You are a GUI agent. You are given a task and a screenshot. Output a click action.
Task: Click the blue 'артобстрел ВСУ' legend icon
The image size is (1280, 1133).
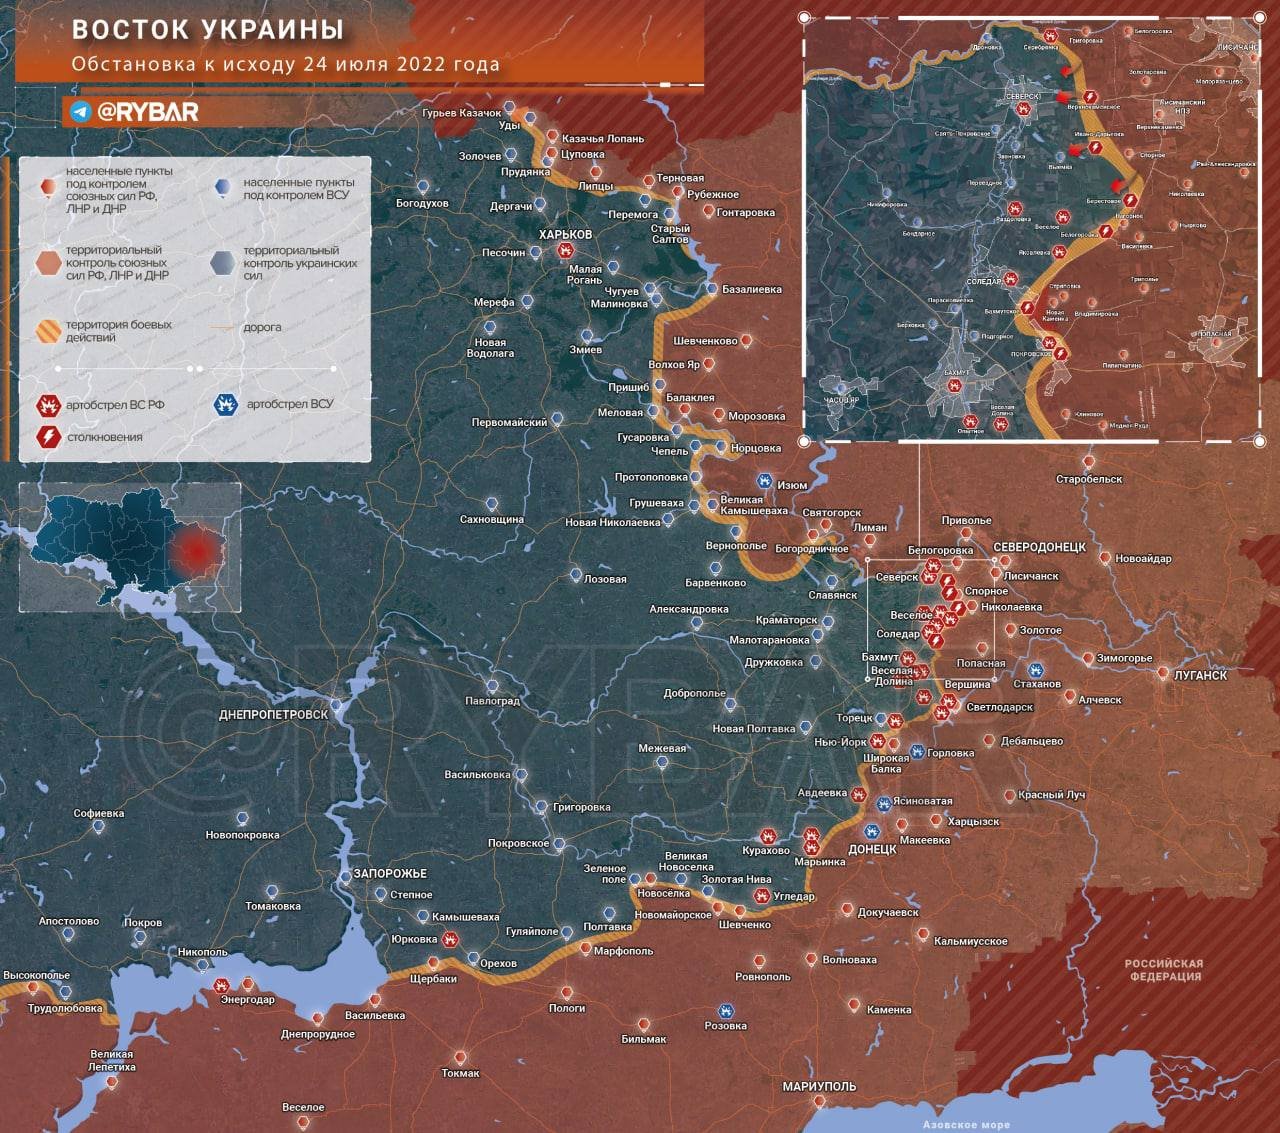point(226,404)
